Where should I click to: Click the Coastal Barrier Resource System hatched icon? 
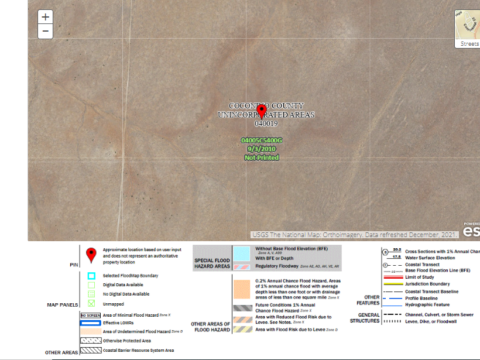[91, 350]
